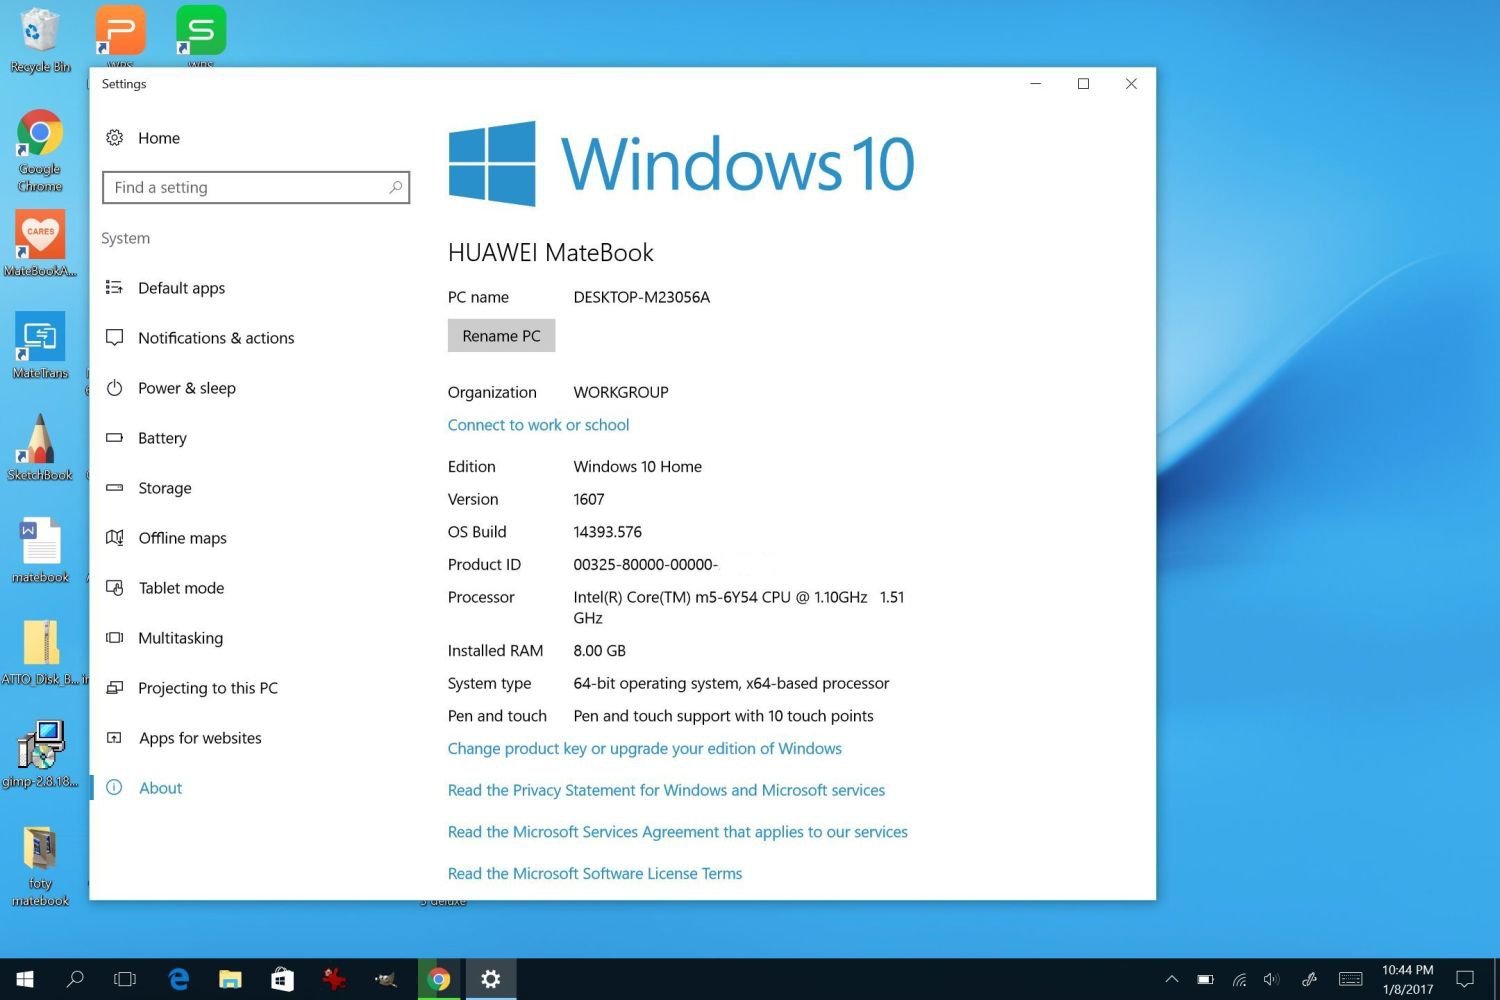The width and height of the screenshot is (1500, 1000).
Task: Open Projecting to this PC settings
Action: (208, 688)
